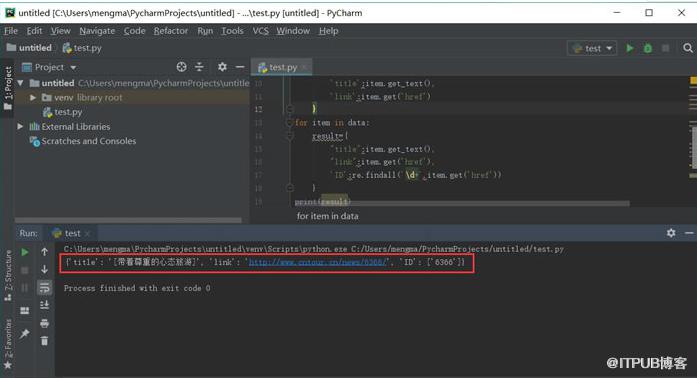
Task: Open Project panel settings gear
Action: tap(222, 67)
